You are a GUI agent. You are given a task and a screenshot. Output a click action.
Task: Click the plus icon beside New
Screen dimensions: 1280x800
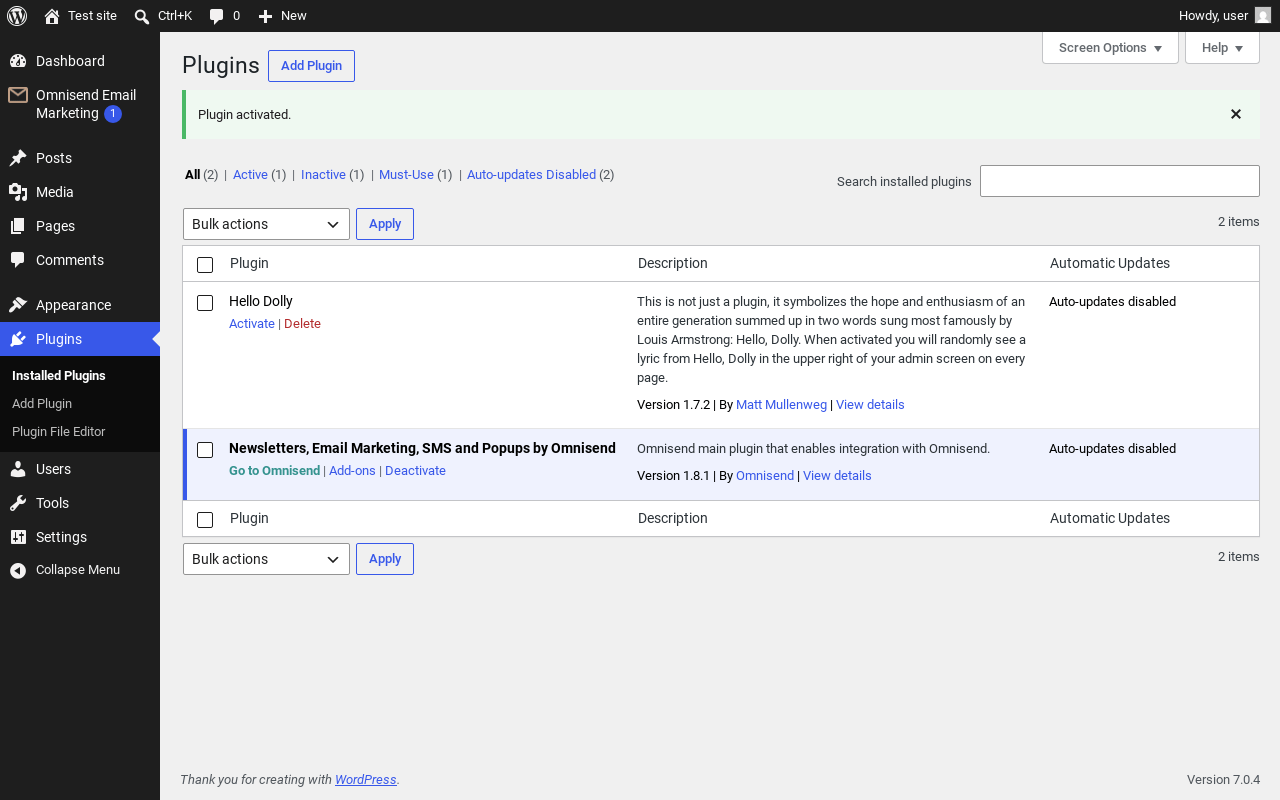(x=265, y=16)
